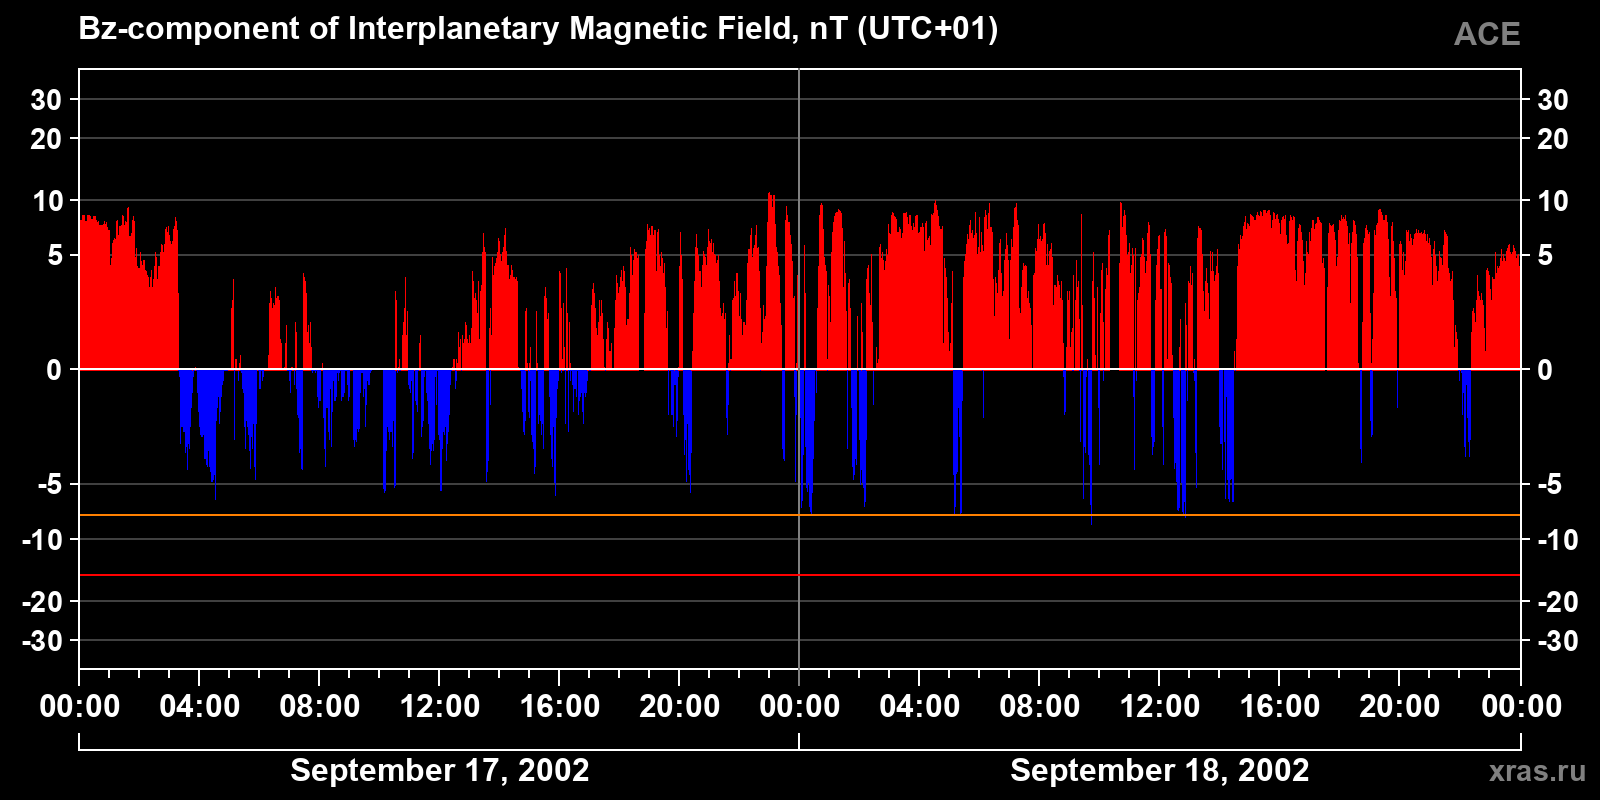Pick the final "00:00" label ending September 18
The image size is (1600, 800).
pos(1521,706)
